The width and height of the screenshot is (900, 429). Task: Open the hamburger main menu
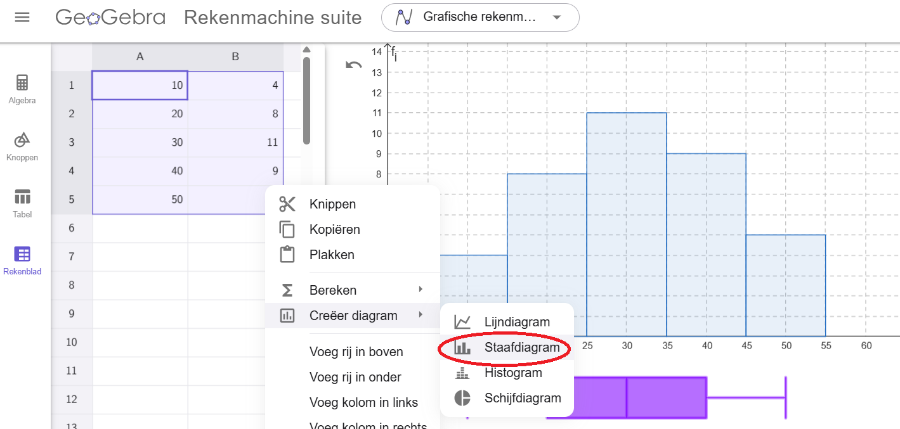pyautogui.click(x=22, y=17)
